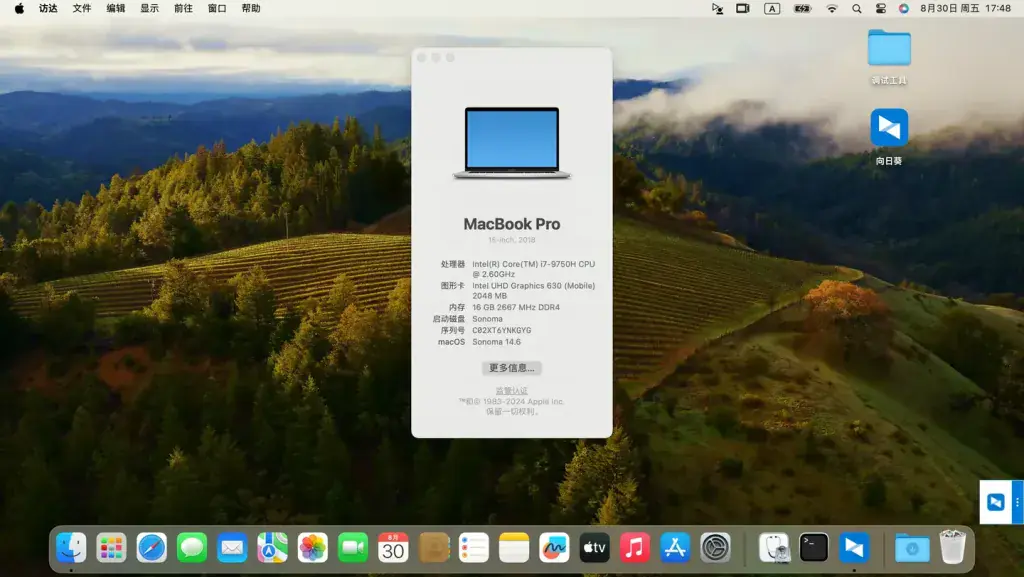This screenshot has height=577, width=1024.
Task: Open the Trash in the Dock
Action: tap(952, 547)
